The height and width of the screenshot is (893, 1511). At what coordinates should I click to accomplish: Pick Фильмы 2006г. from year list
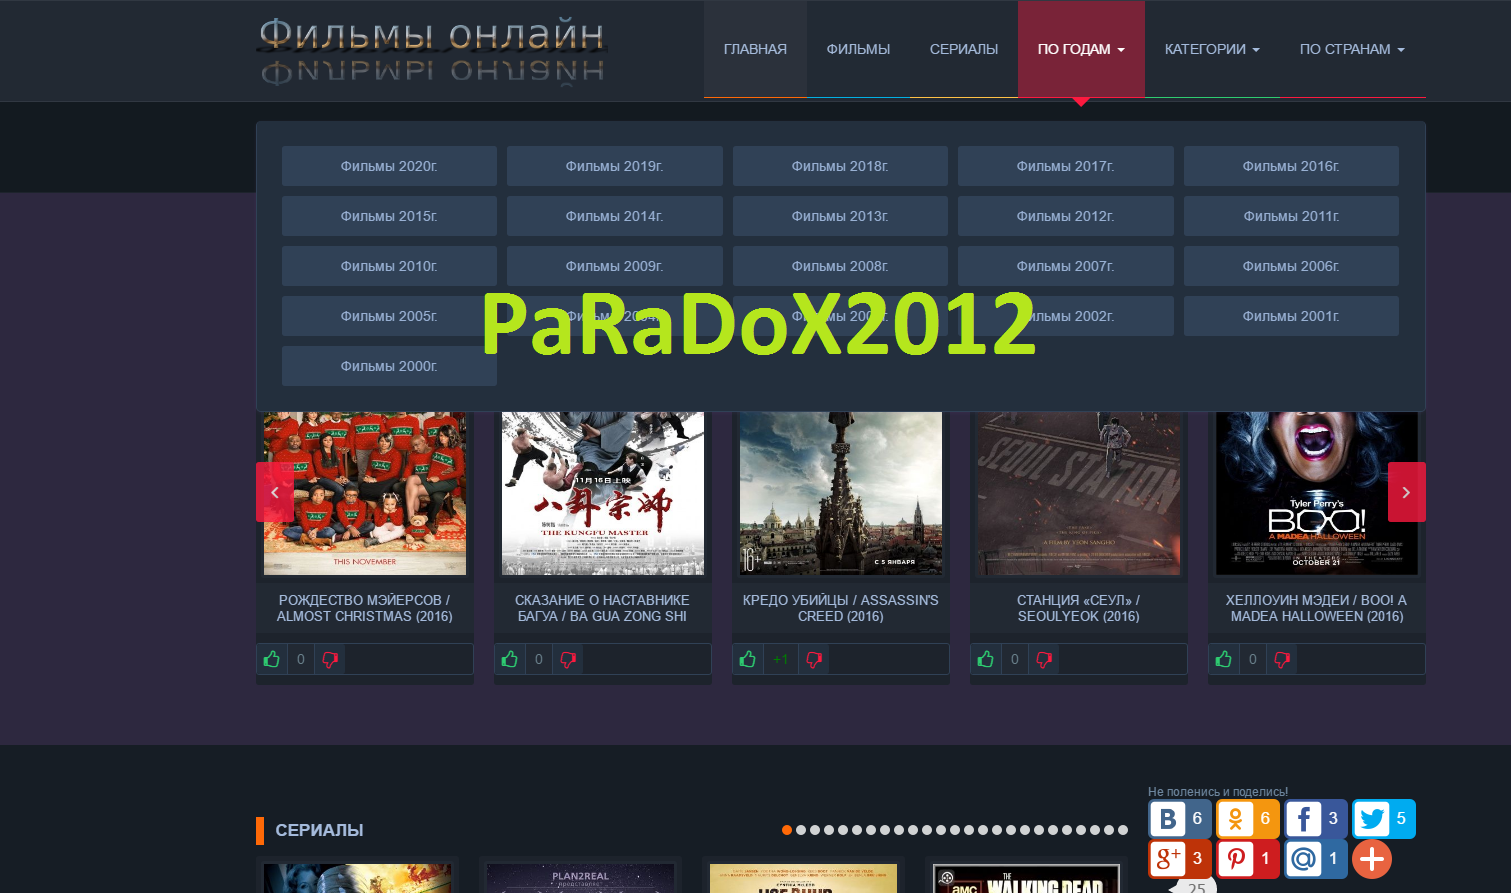click(1291, 266)
